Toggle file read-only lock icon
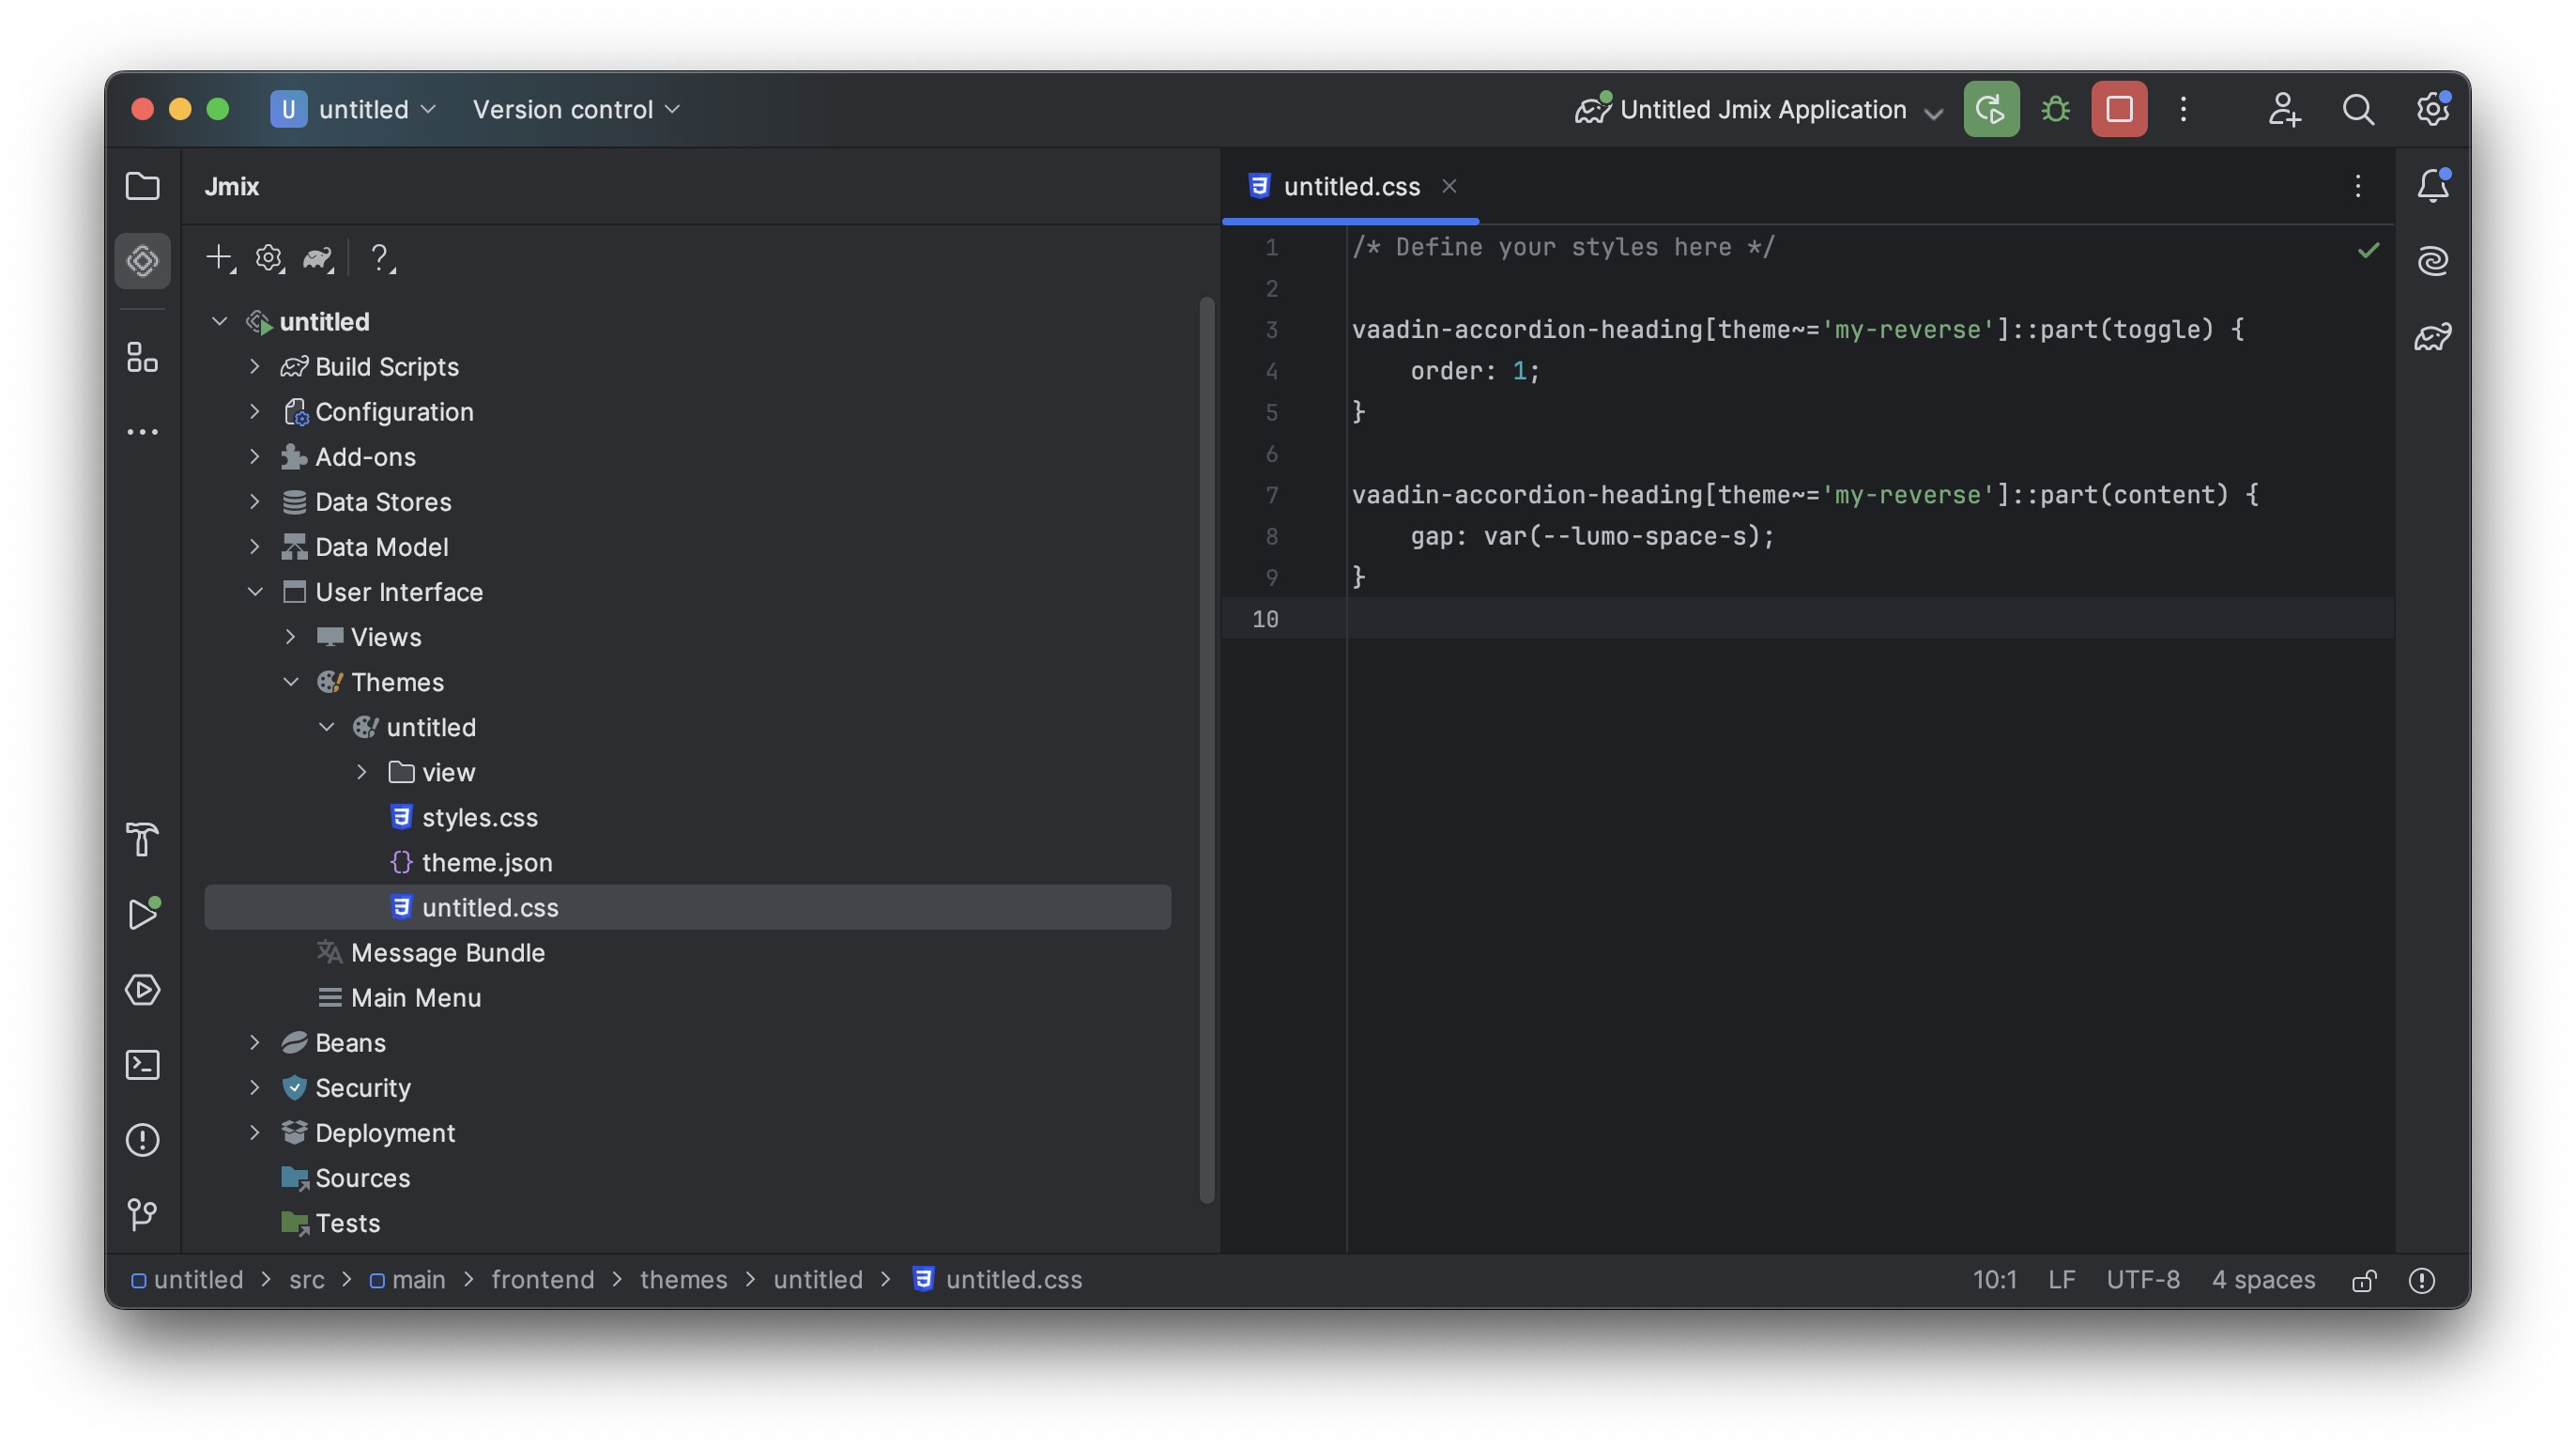 tap(2364, 1280)
